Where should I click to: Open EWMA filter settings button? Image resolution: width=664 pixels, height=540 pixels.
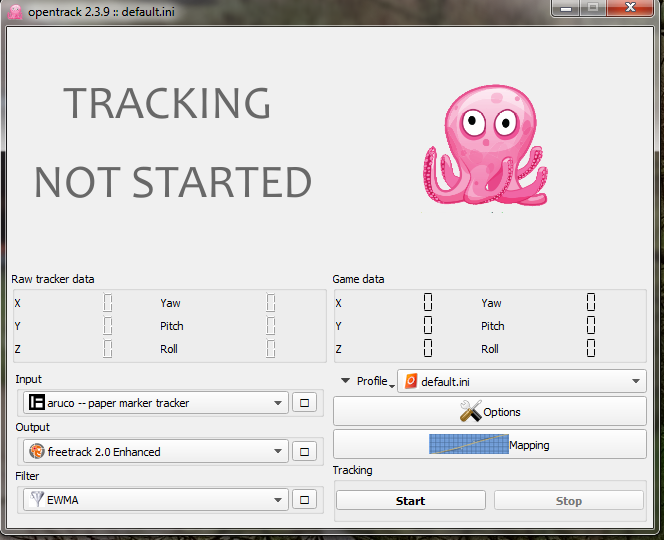click(304, 500)
